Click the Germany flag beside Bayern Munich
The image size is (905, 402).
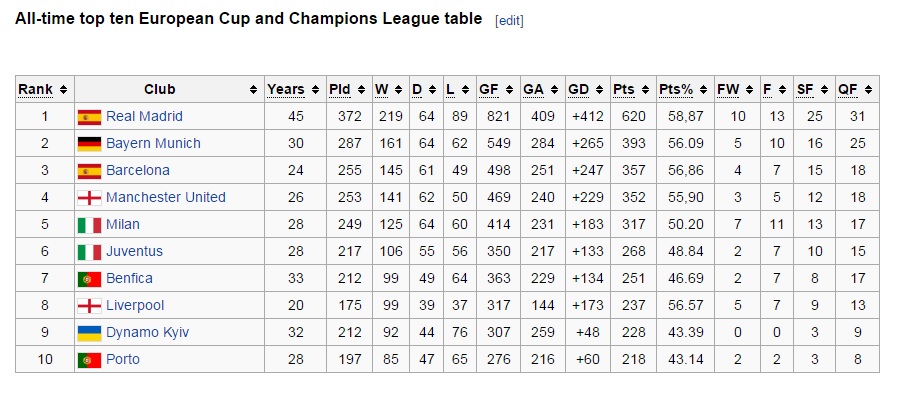(89, 144)
